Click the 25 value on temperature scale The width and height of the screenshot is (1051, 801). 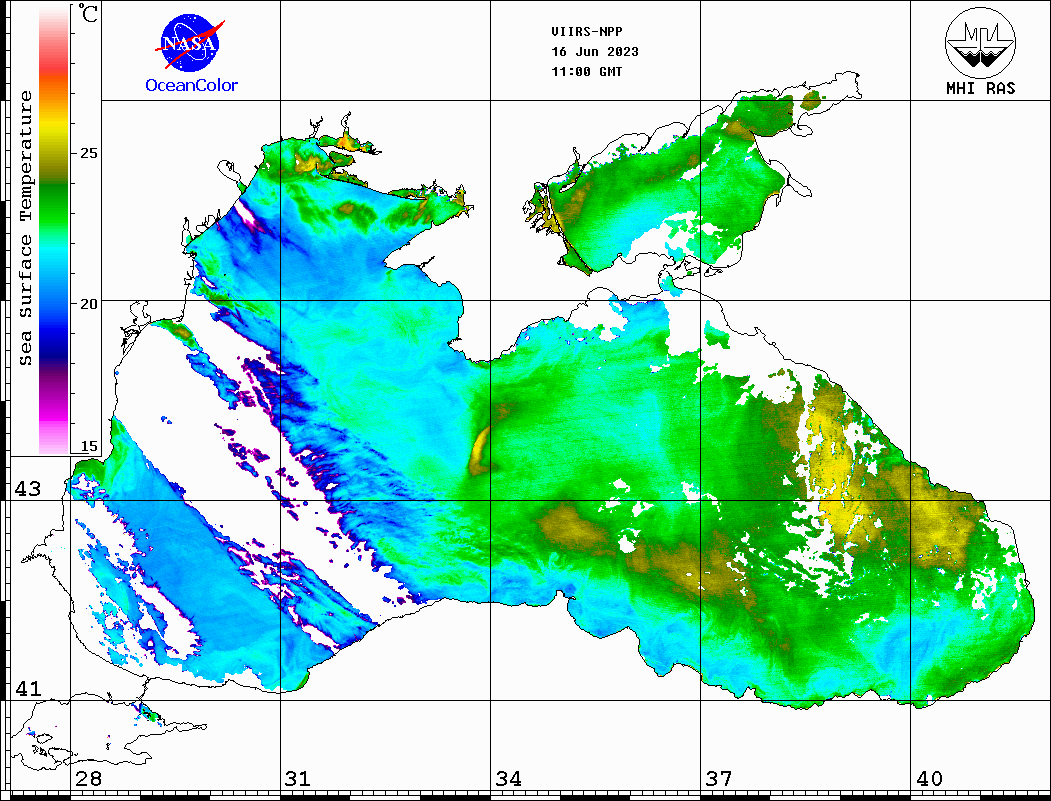[x=88, y=153]
